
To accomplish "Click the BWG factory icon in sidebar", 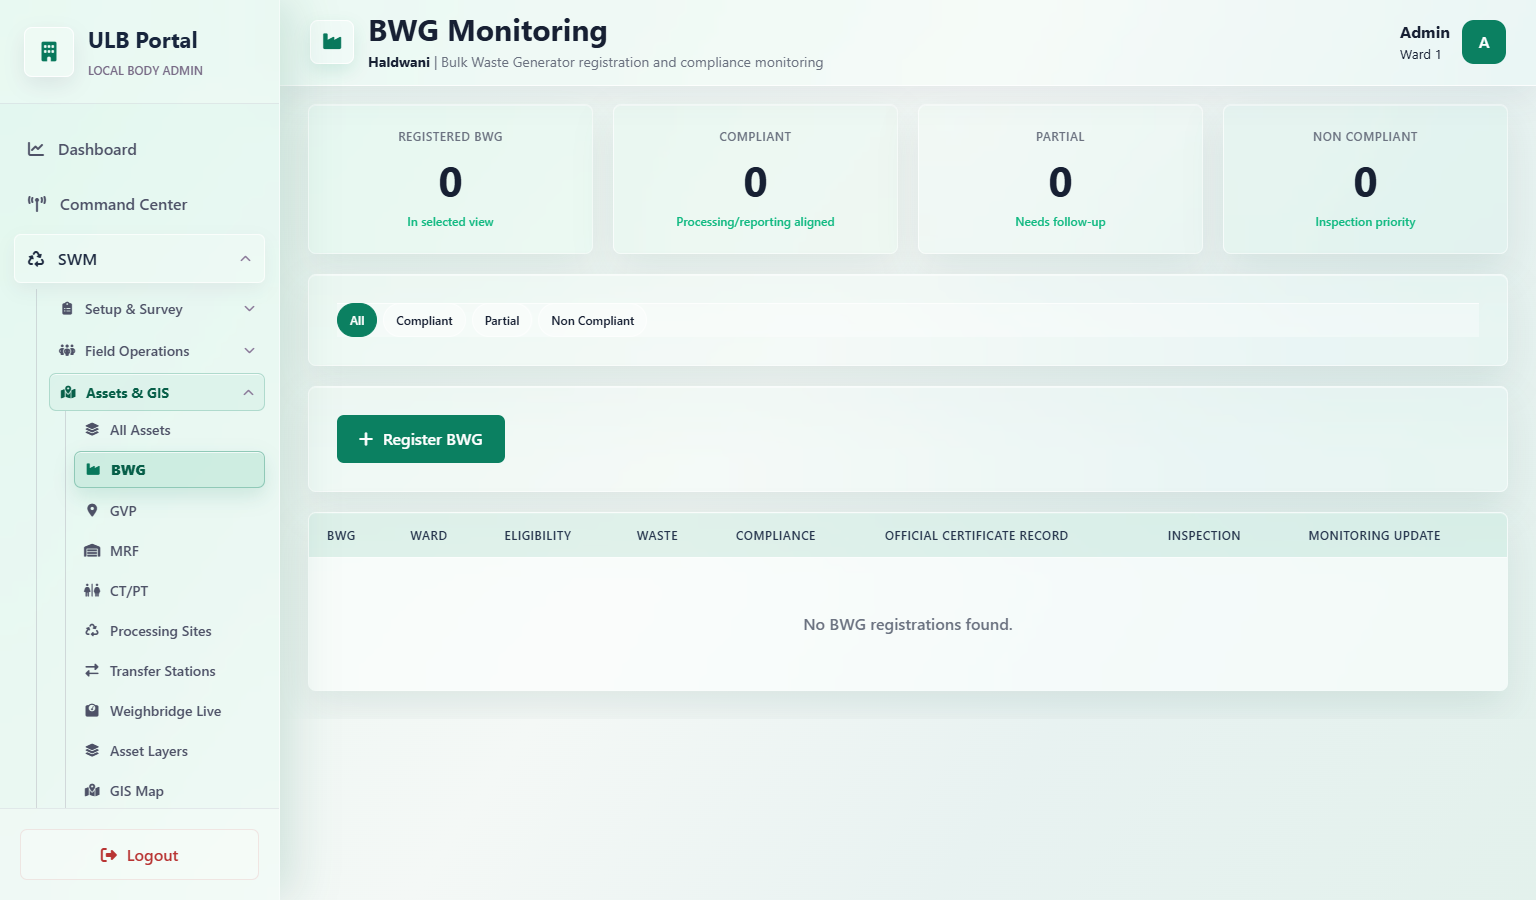I will [93, 470].
